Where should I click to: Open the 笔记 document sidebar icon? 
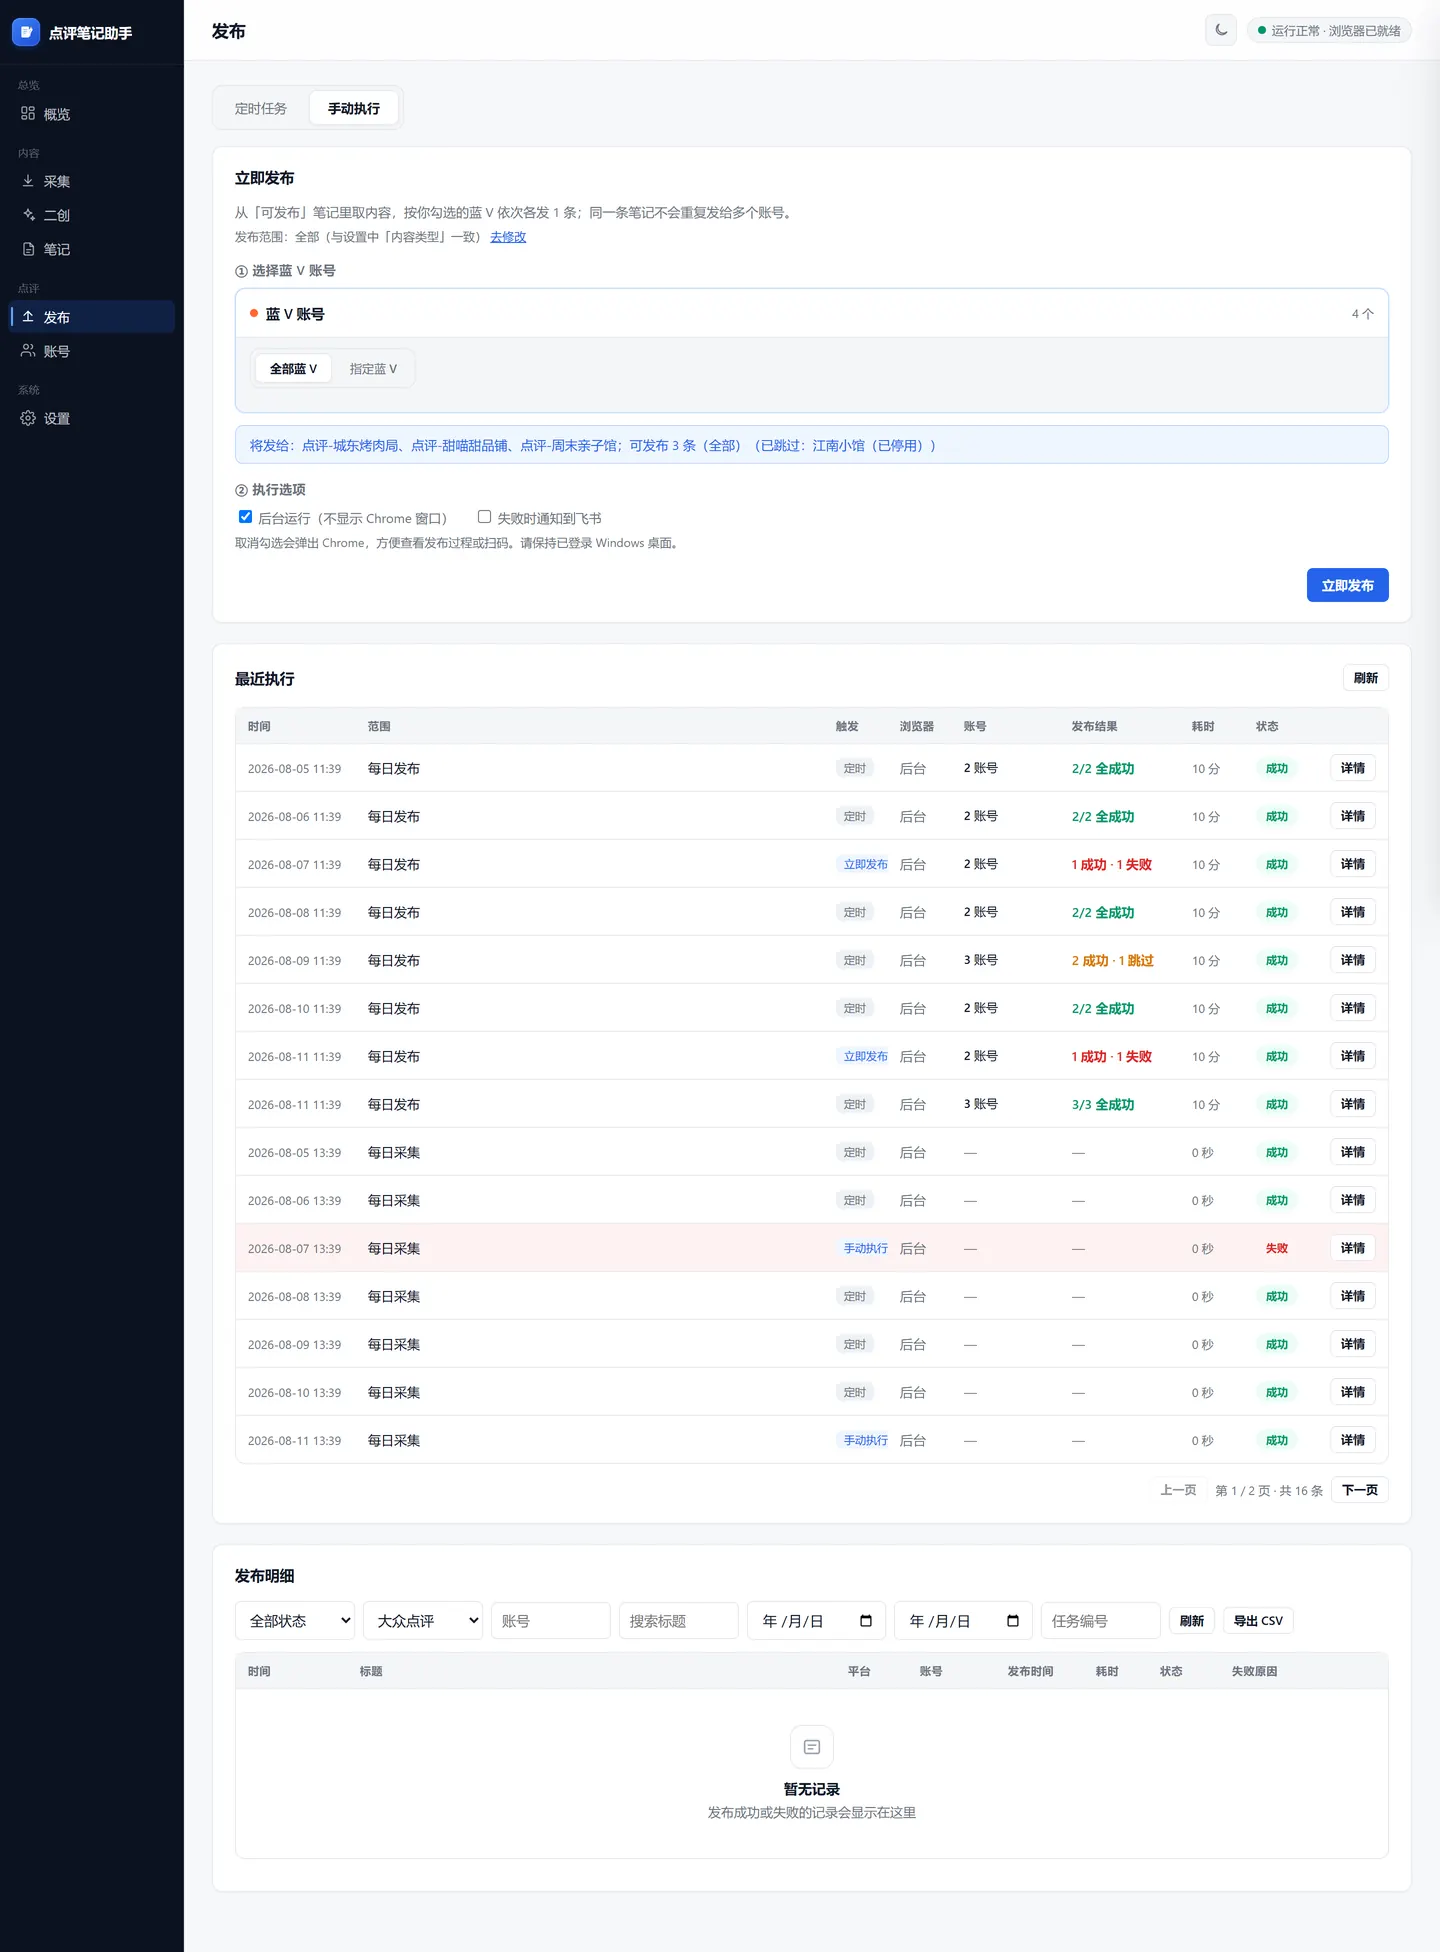tap(28, 249)
